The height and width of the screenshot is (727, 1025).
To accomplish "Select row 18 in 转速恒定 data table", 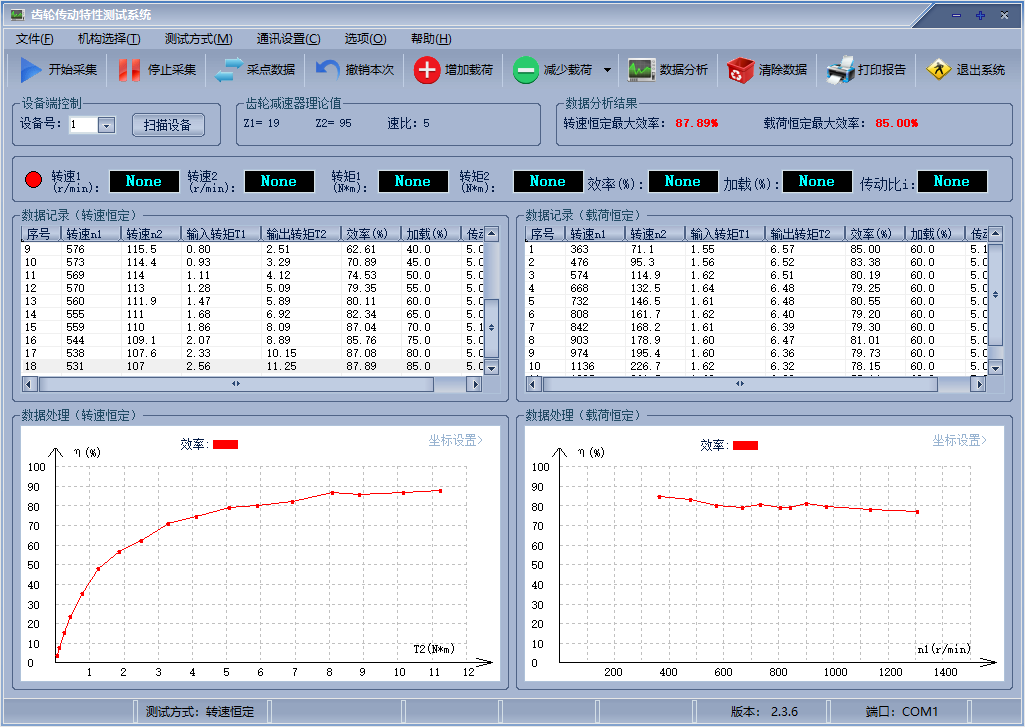I will pos(250,367).
